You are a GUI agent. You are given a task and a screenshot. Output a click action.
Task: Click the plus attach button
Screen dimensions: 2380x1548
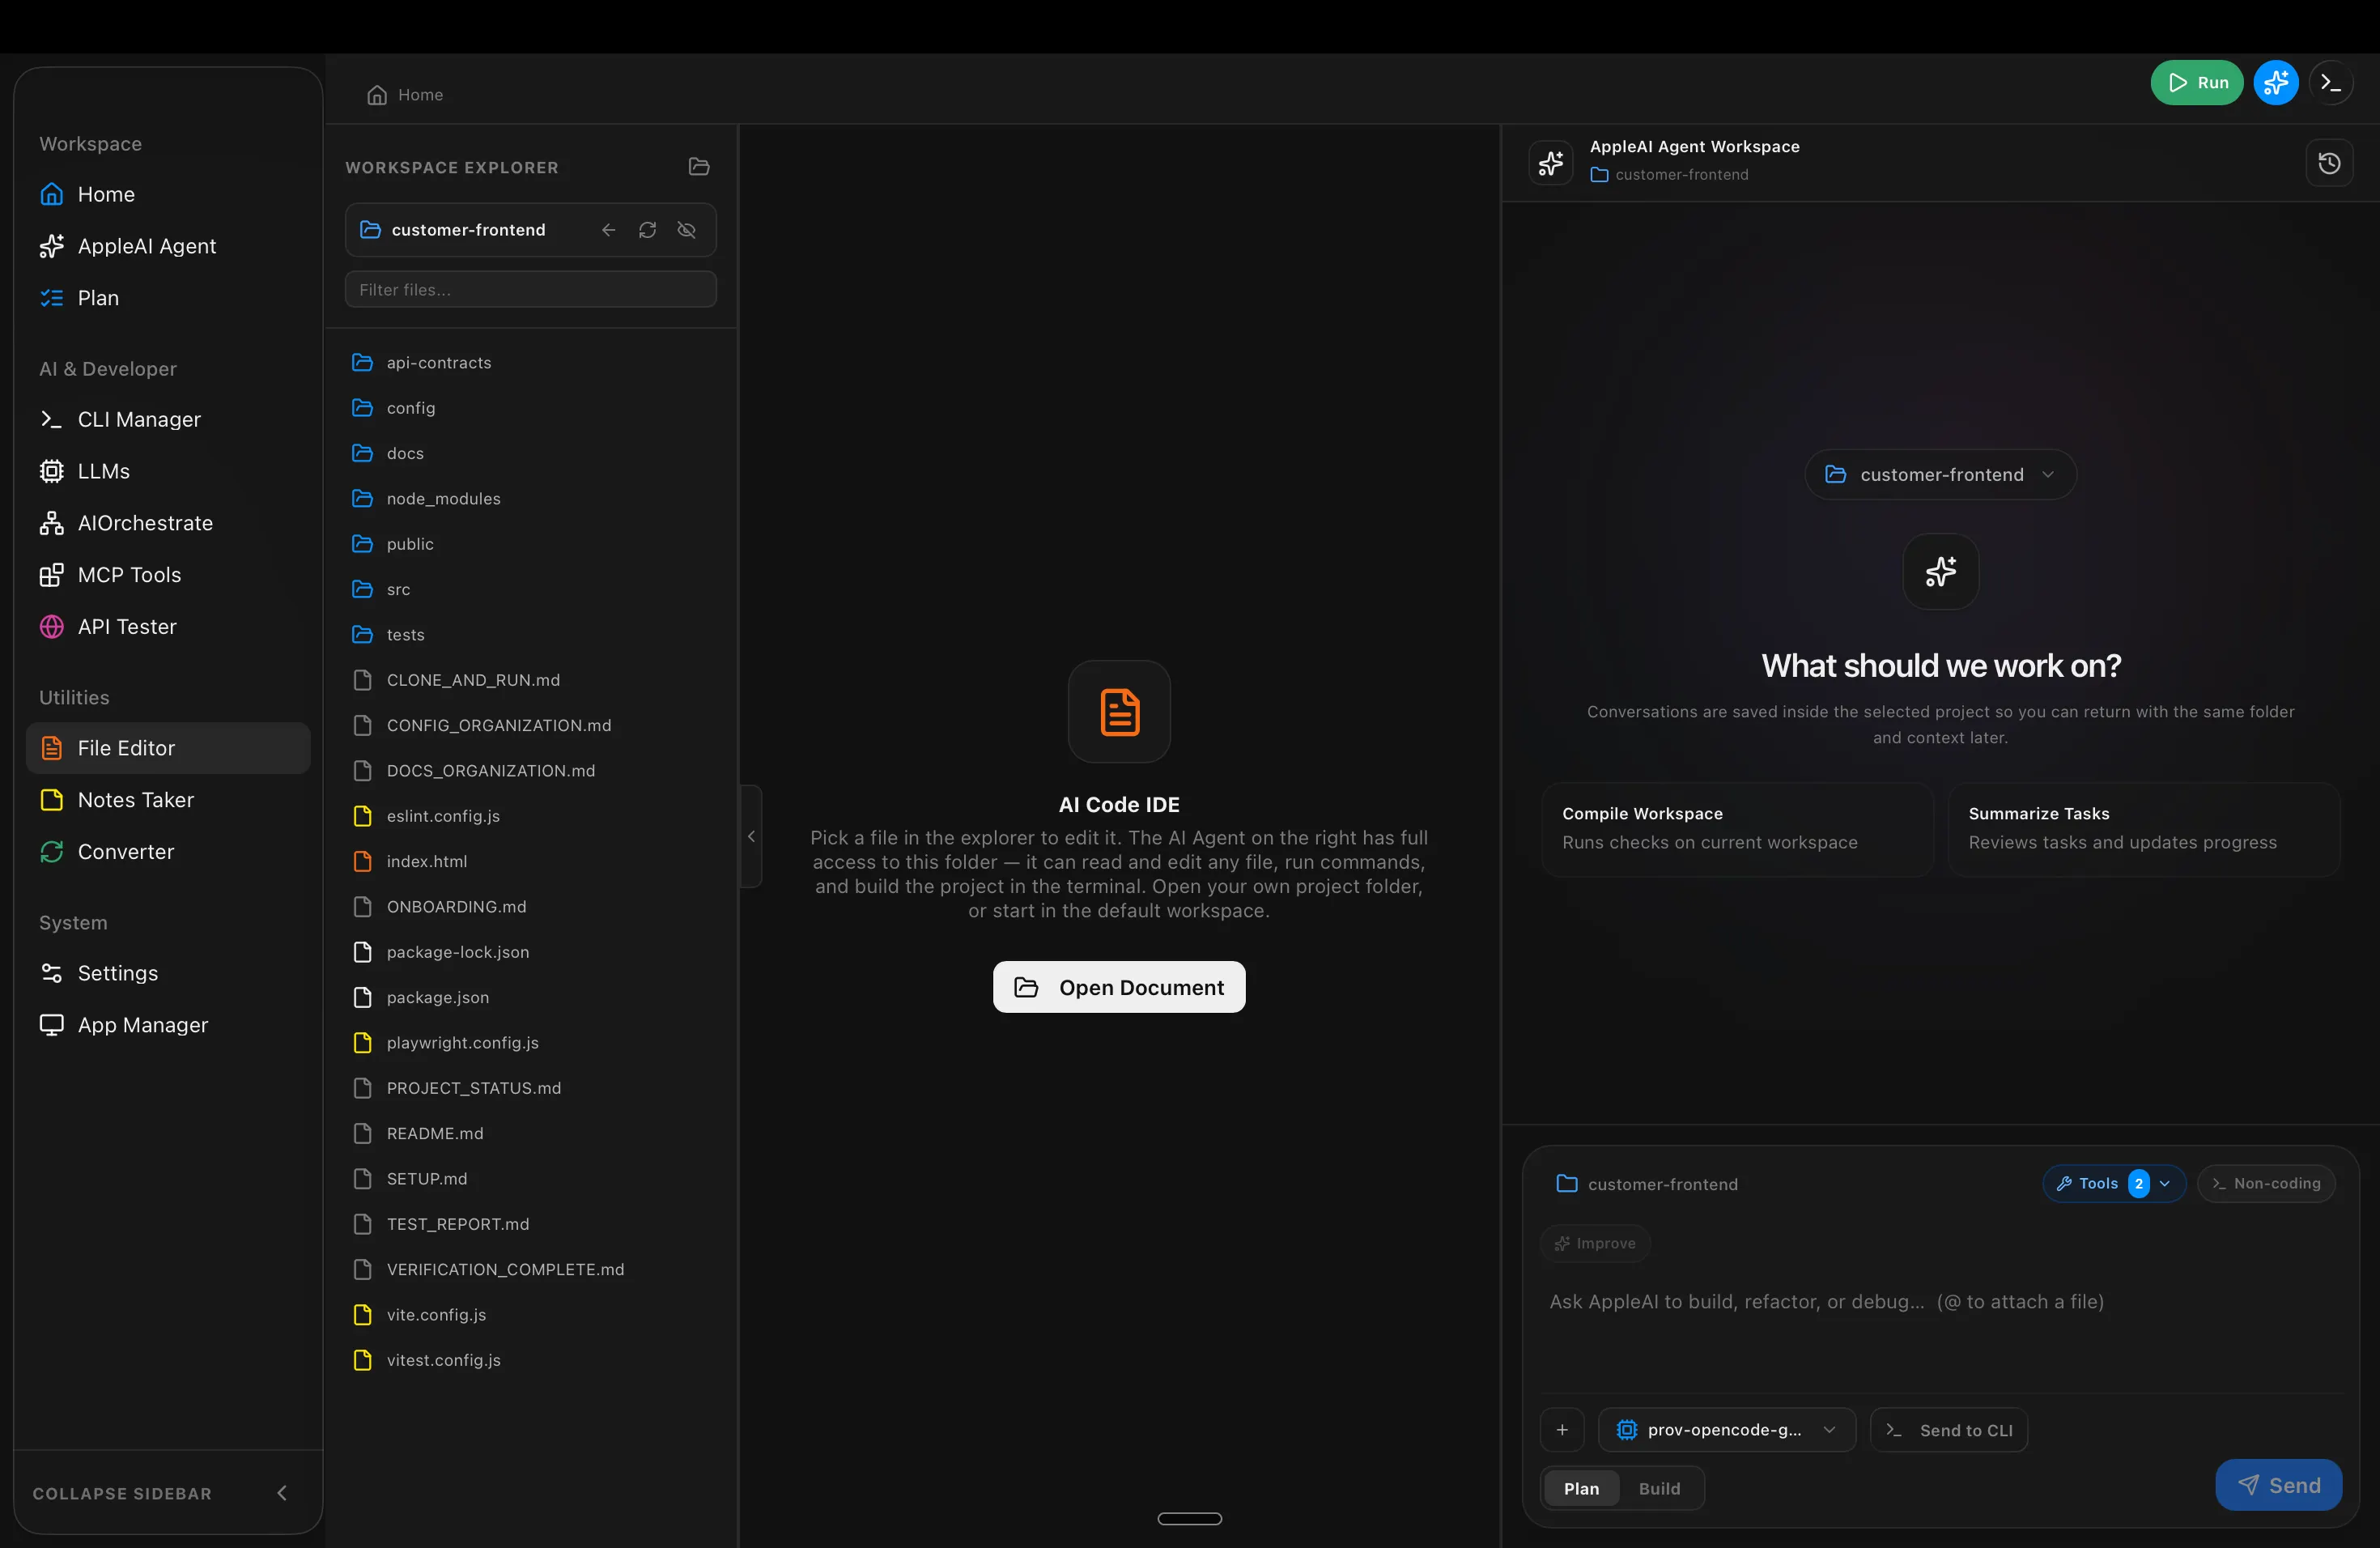(1562, 1430)
